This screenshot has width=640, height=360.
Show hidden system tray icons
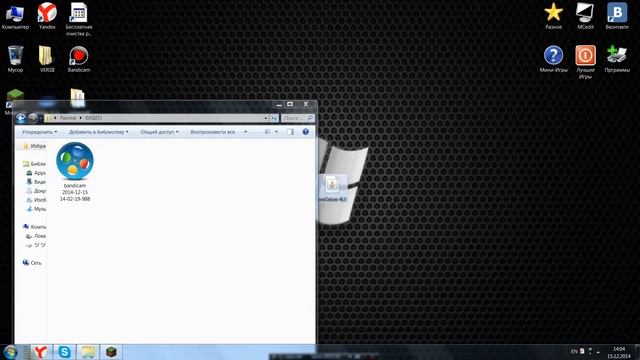598,351
